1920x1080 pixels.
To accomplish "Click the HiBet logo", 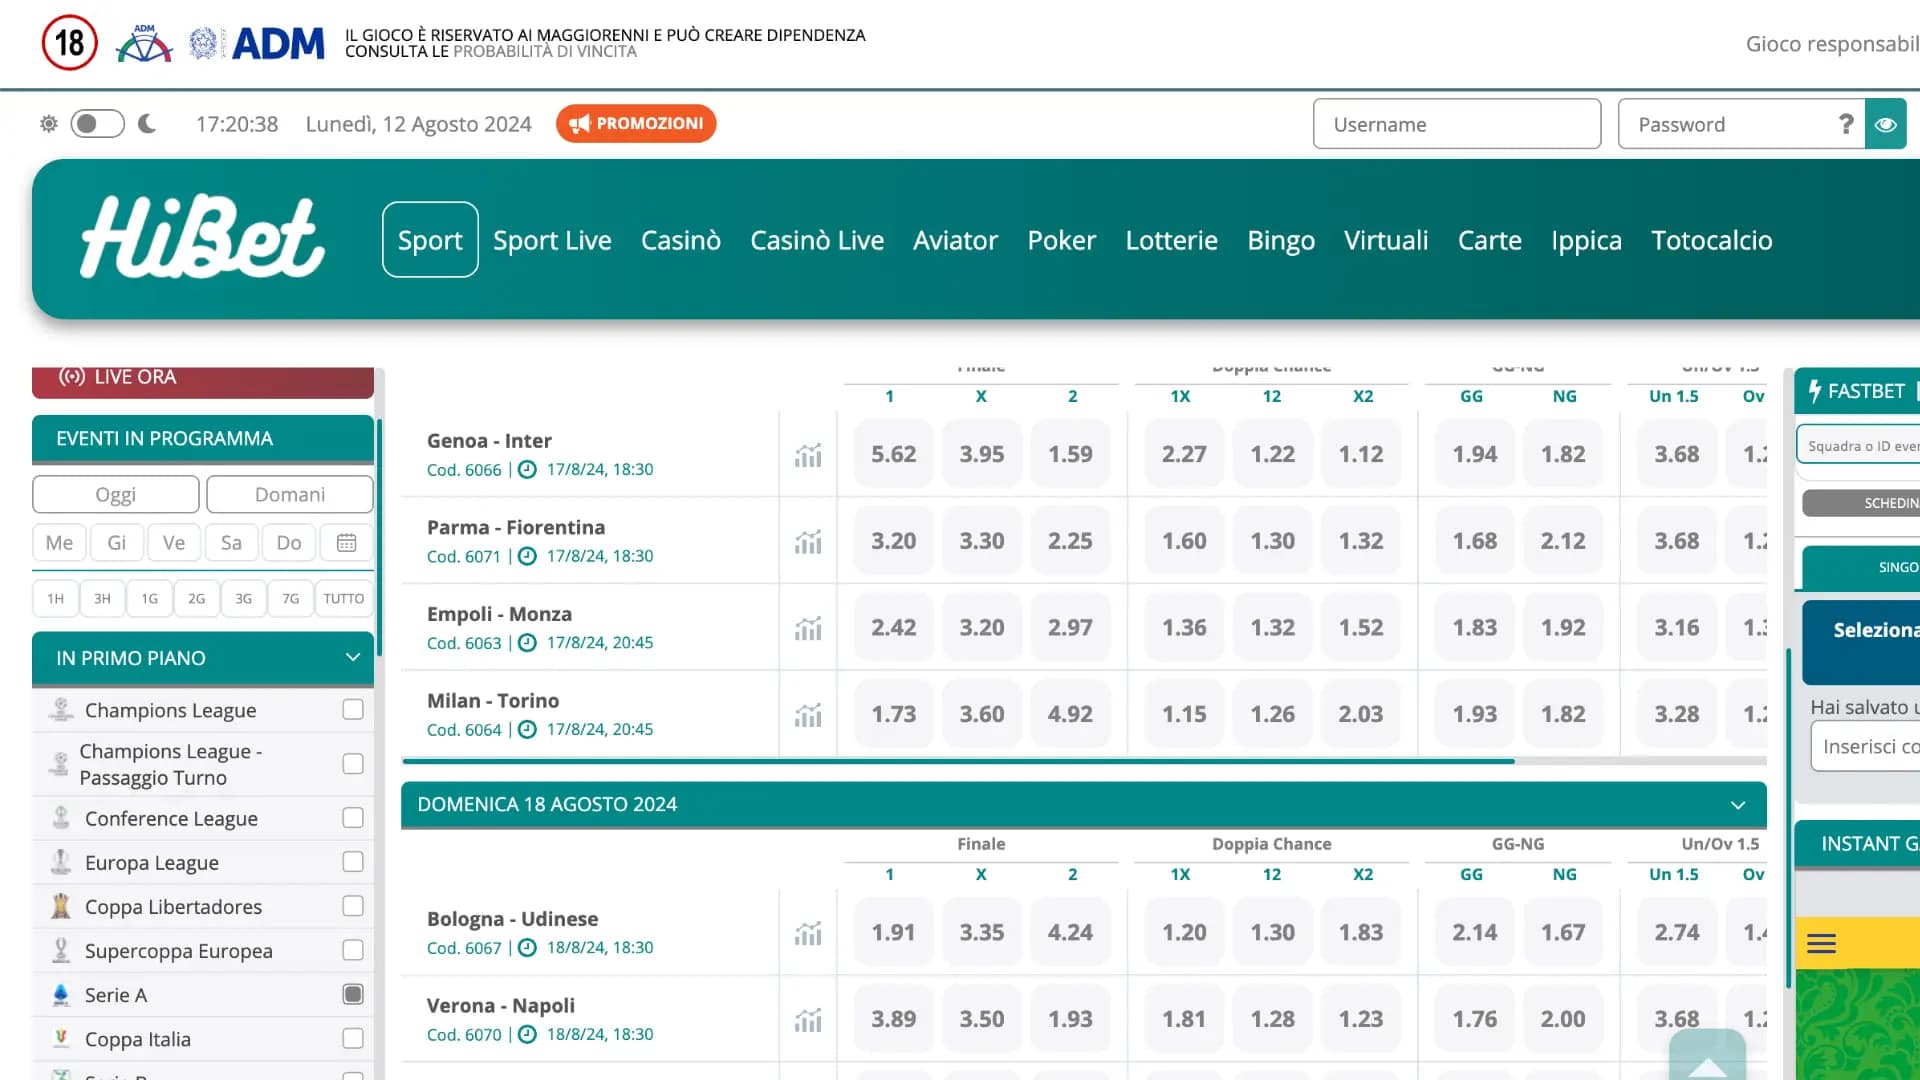I will [x=203, y=238].
